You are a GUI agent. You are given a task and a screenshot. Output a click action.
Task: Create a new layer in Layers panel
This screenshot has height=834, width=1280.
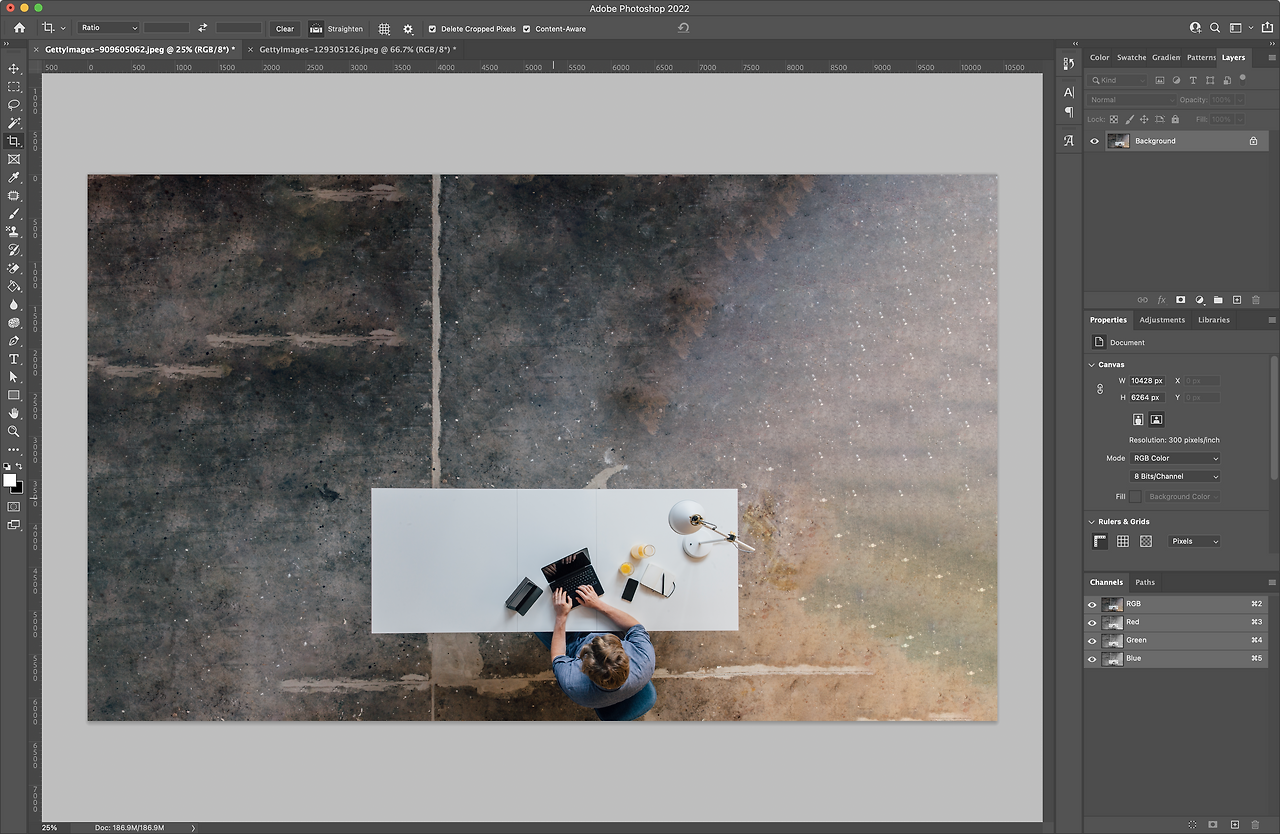1237,300
